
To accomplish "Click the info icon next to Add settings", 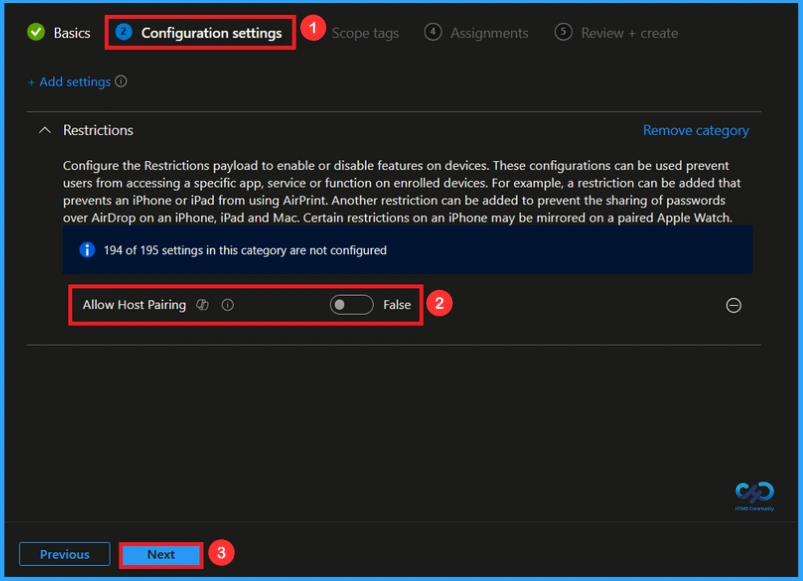I will point(120,82).
